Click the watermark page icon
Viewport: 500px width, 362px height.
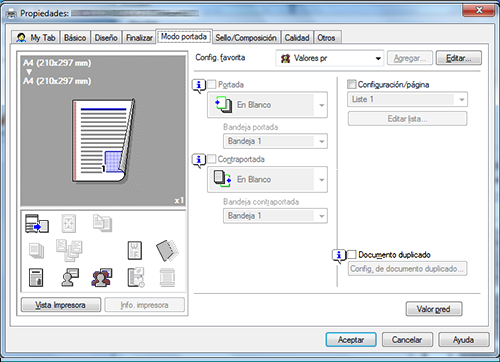pos(135,251)
